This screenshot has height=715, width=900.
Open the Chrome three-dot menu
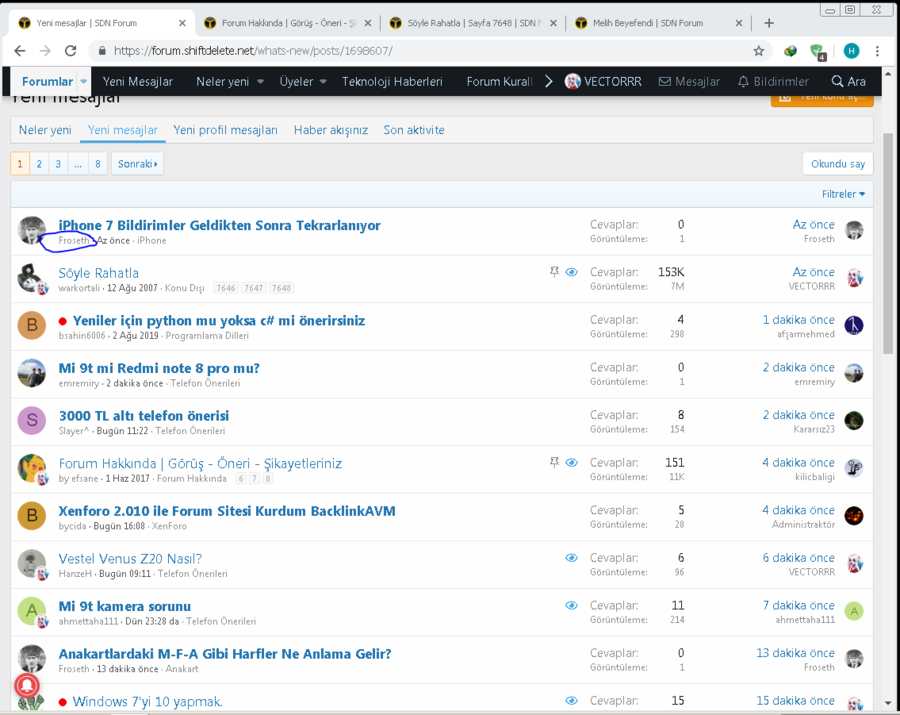click(x=877, y=51)
